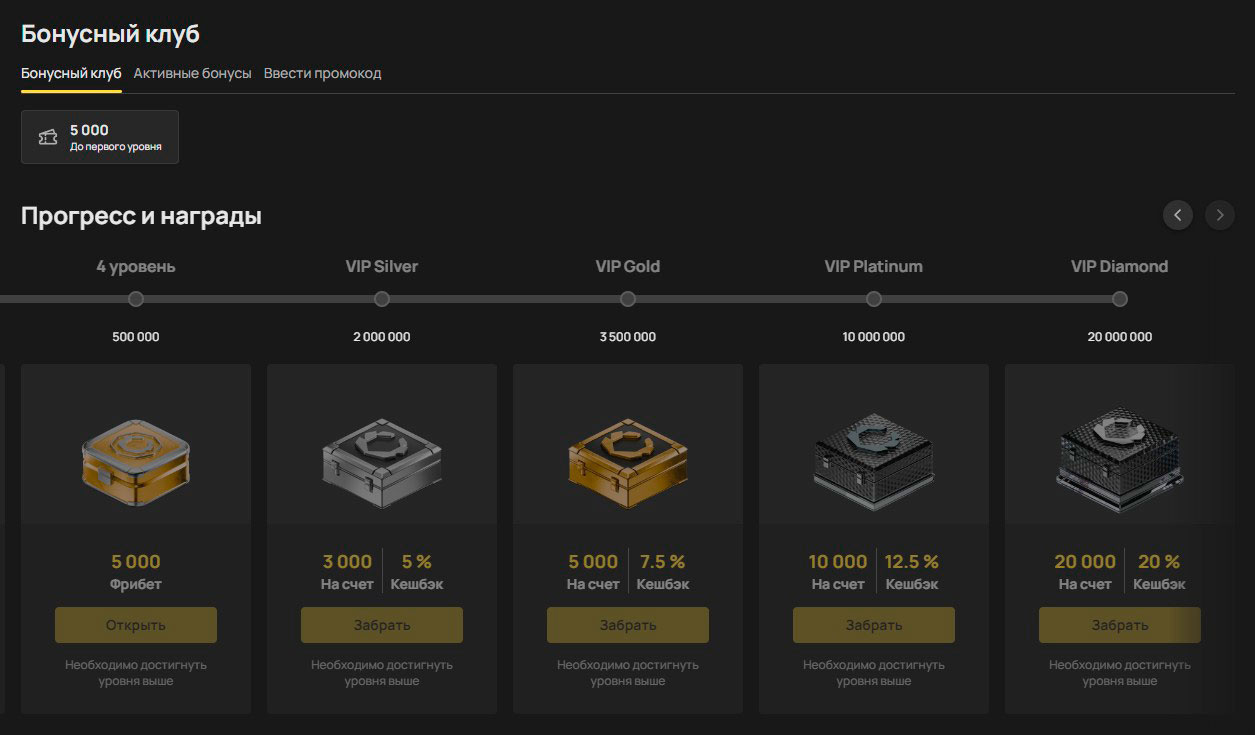Image resolution: width=1255 pixels, height=735 pixels.
Task: Click the VIP Diamond progress marker
Action: 1120,299
